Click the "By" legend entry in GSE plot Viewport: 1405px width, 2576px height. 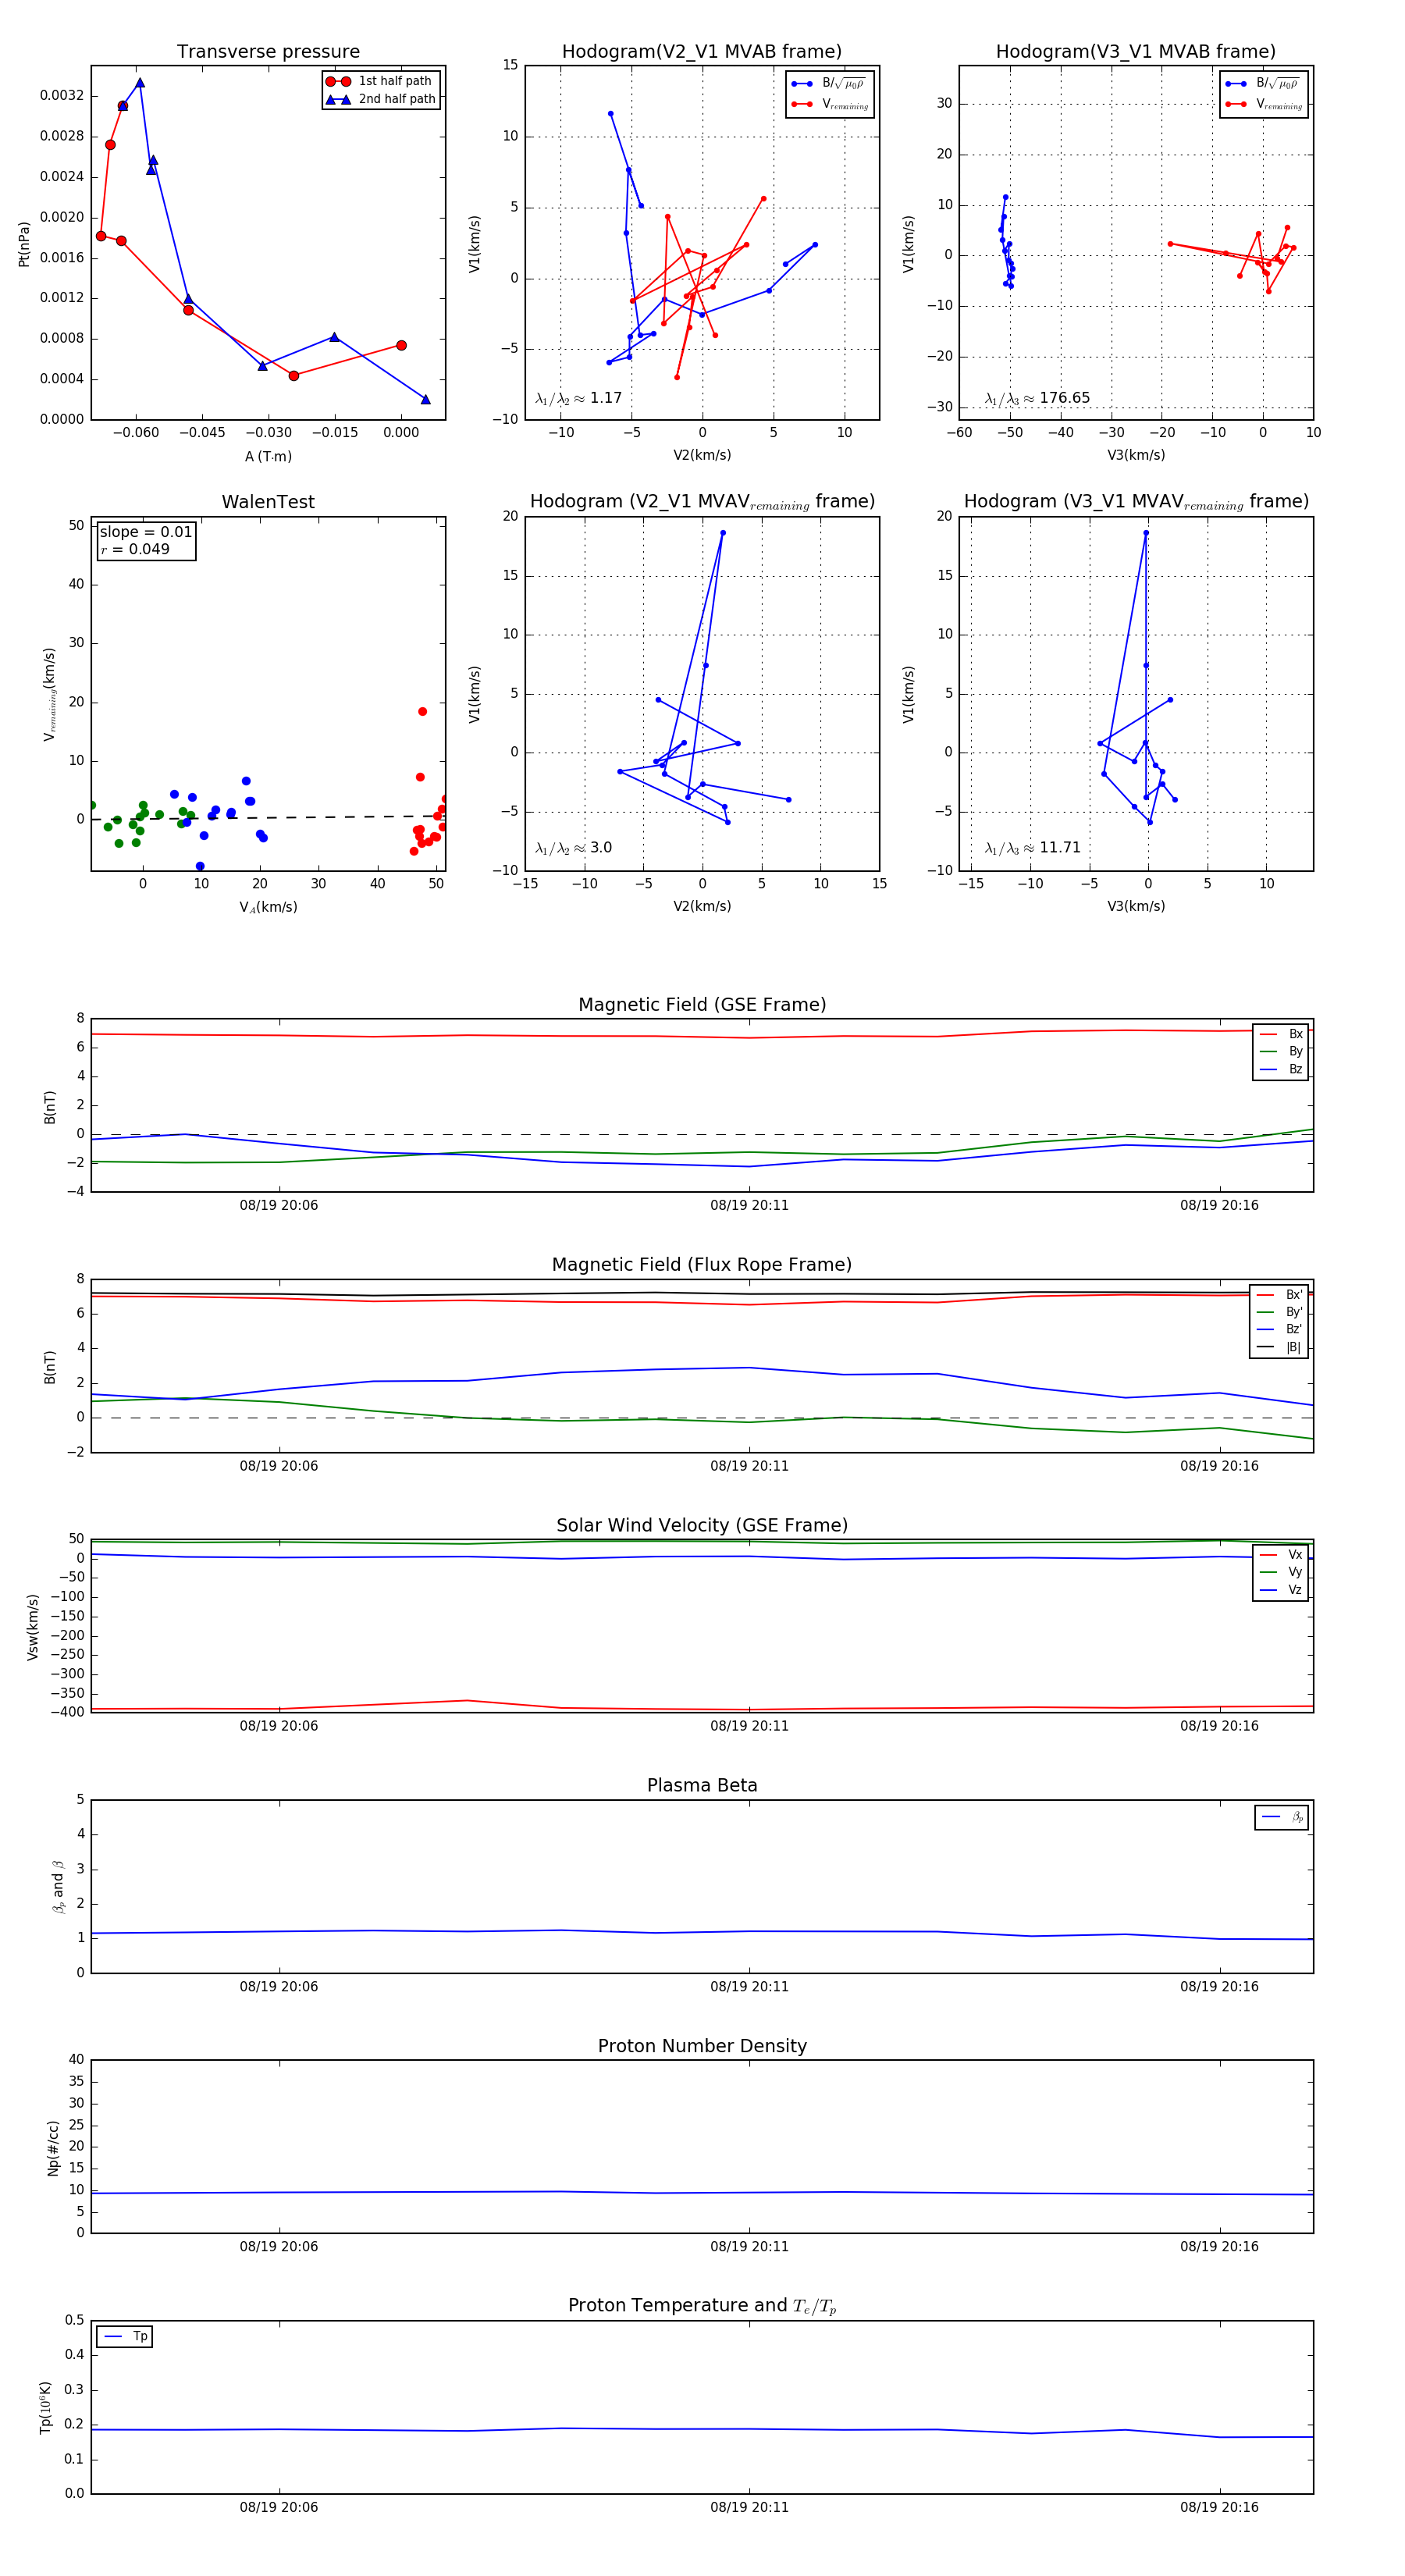tap(1281, 1052)
